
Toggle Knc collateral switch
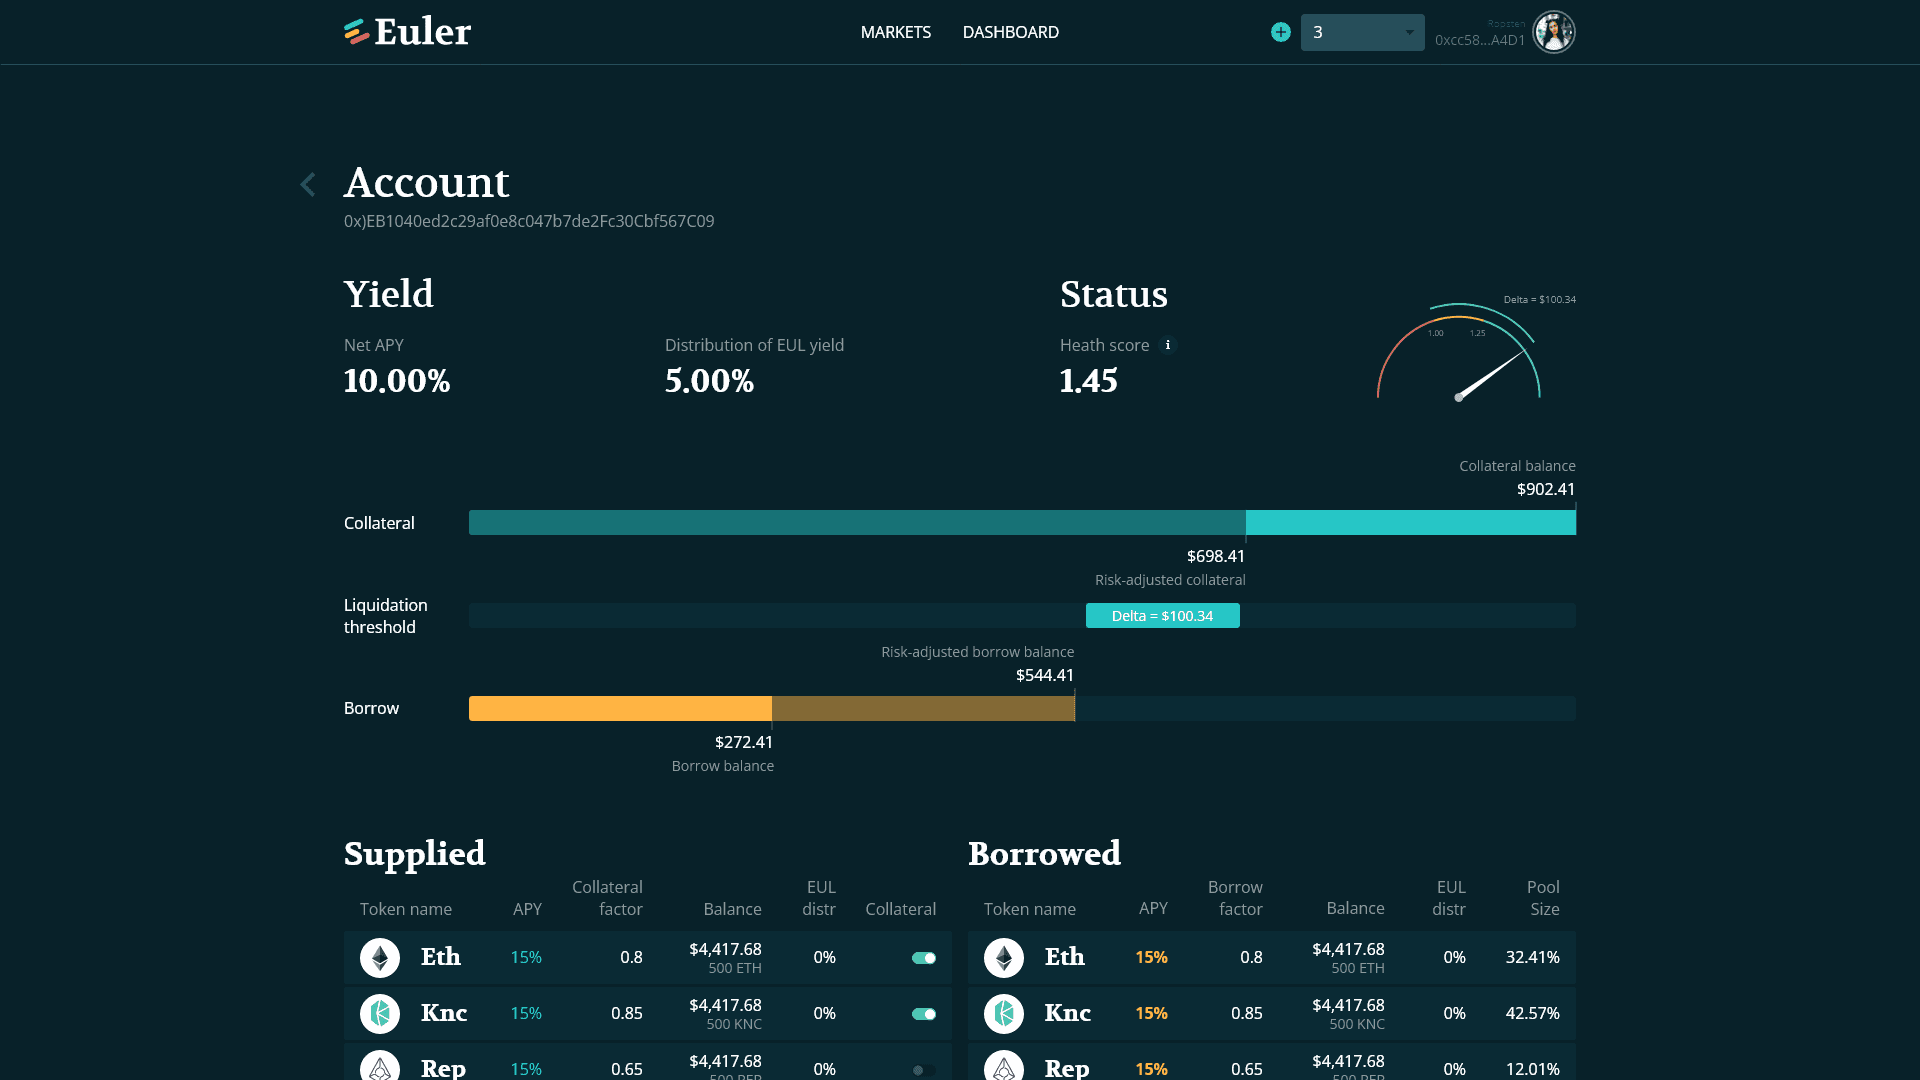click(x=924, y=1014)
